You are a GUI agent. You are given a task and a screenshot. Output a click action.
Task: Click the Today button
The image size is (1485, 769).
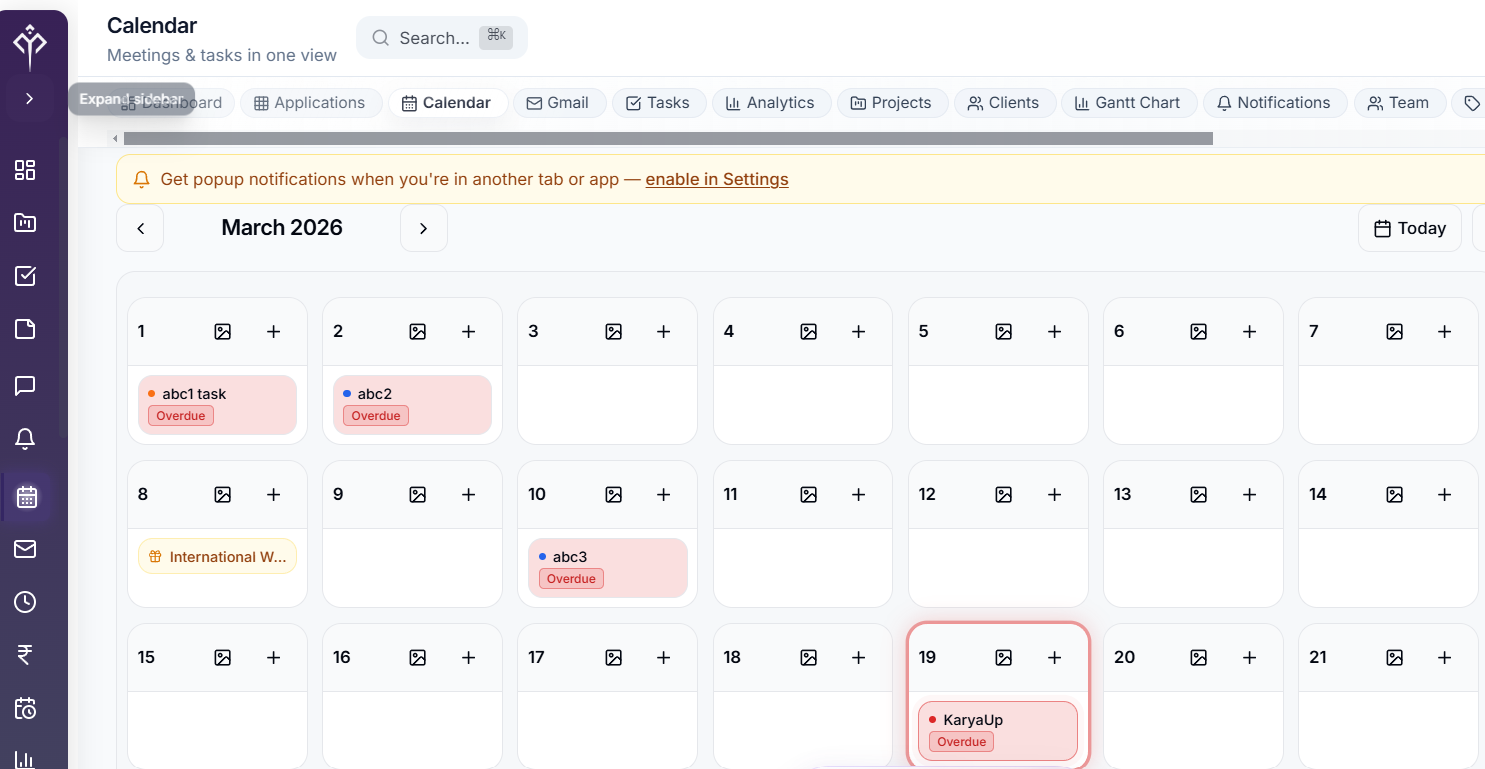click(1409, 228)
